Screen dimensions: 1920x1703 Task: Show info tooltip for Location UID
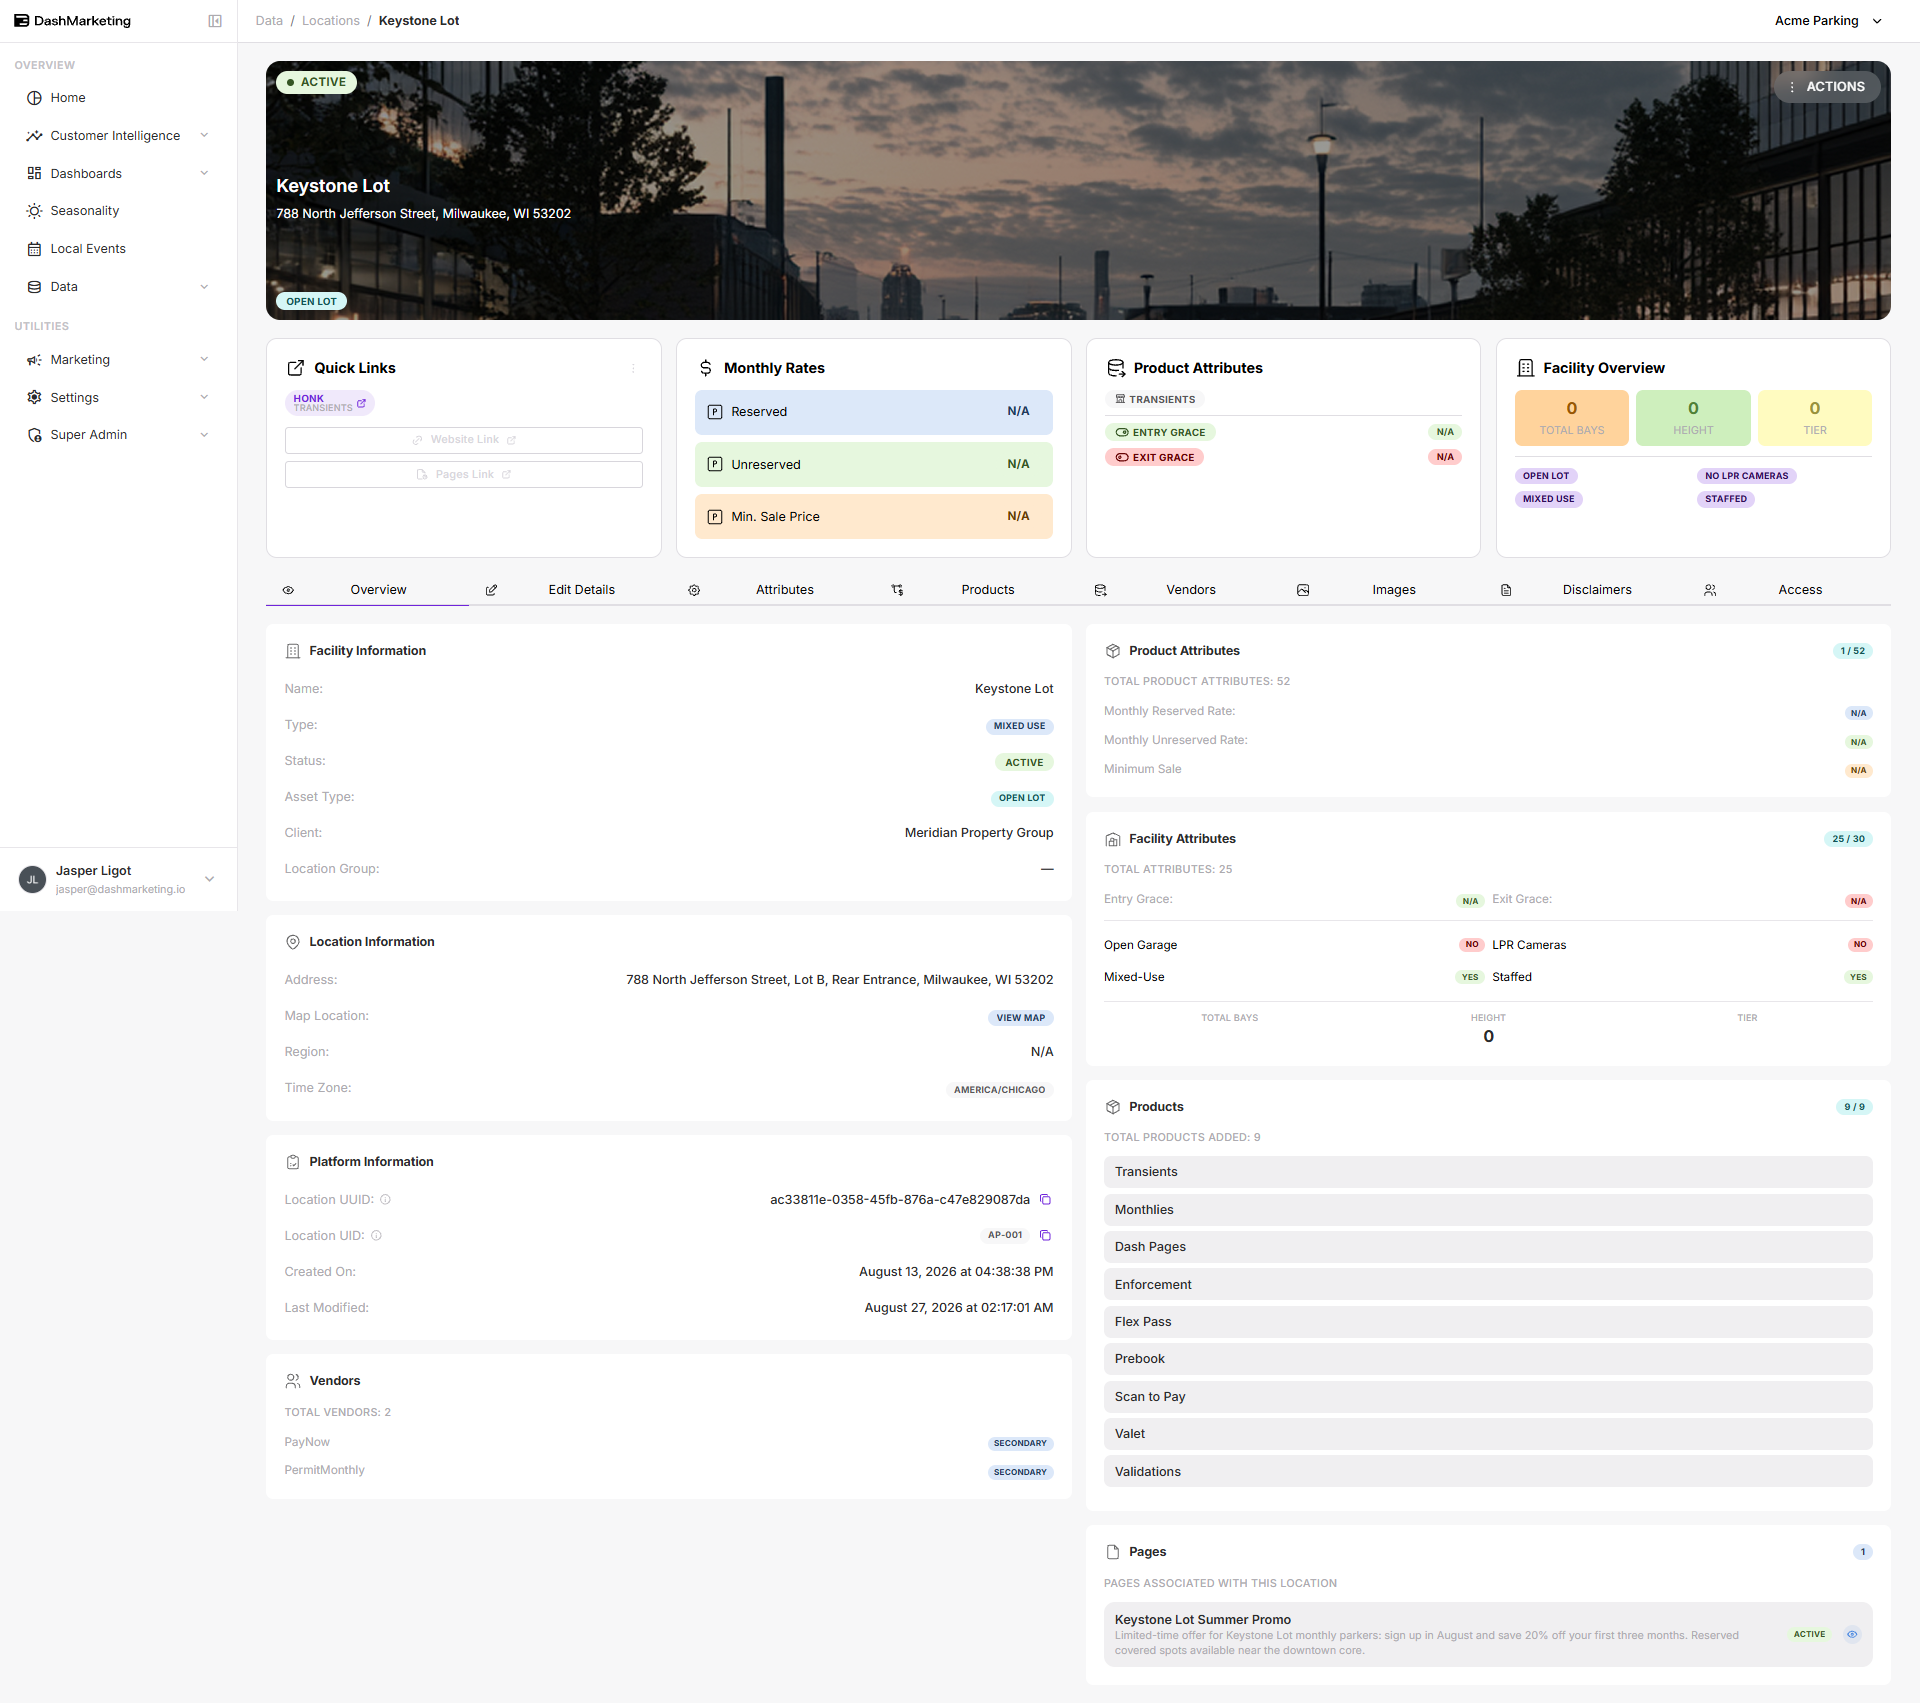tap(376, 1236)
